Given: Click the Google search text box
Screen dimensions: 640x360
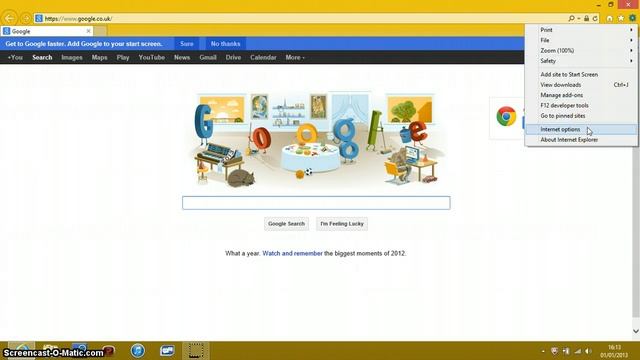Looking at the screenshot, I should click(316, 203).
